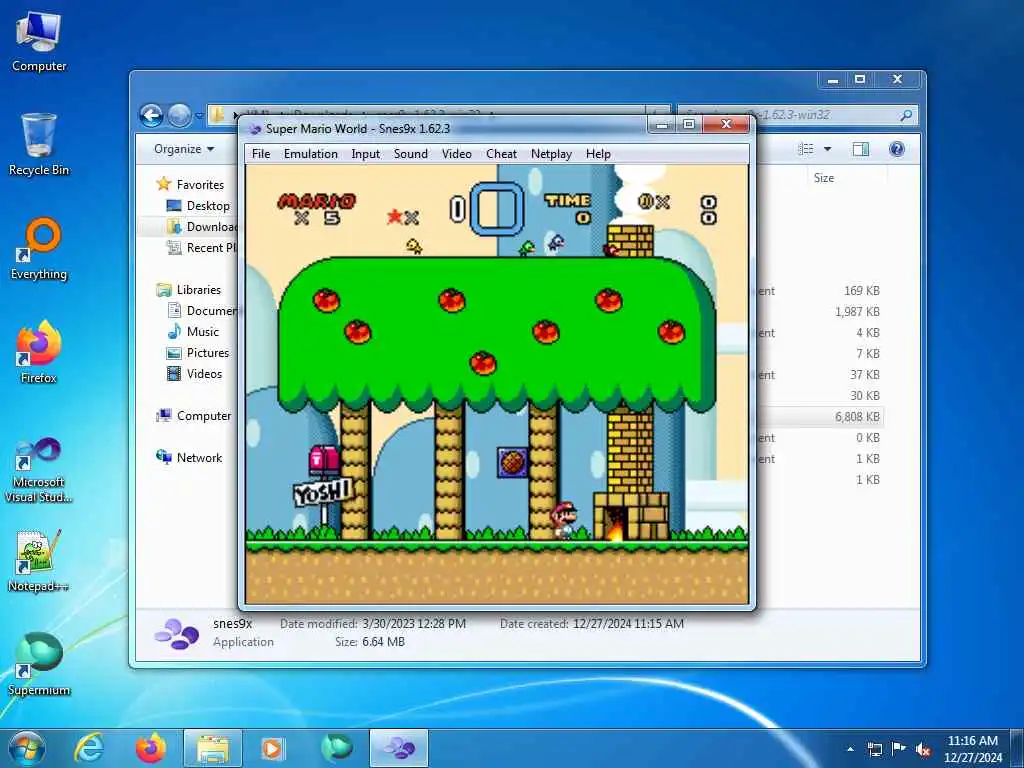Open the Emulation menu
The width and height of the screenshot is (1024, 768).
(310, 153)
